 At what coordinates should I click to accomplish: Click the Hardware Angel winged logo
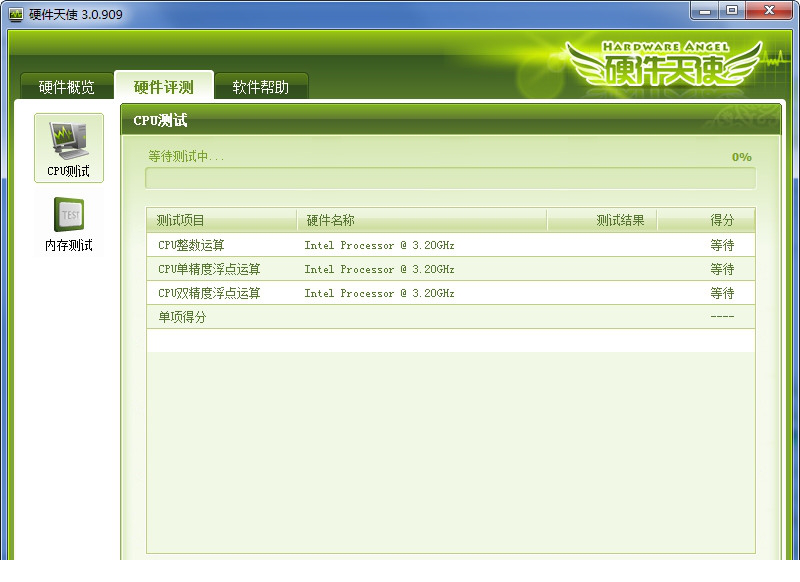pyautogui.click(x=664, y=64)
